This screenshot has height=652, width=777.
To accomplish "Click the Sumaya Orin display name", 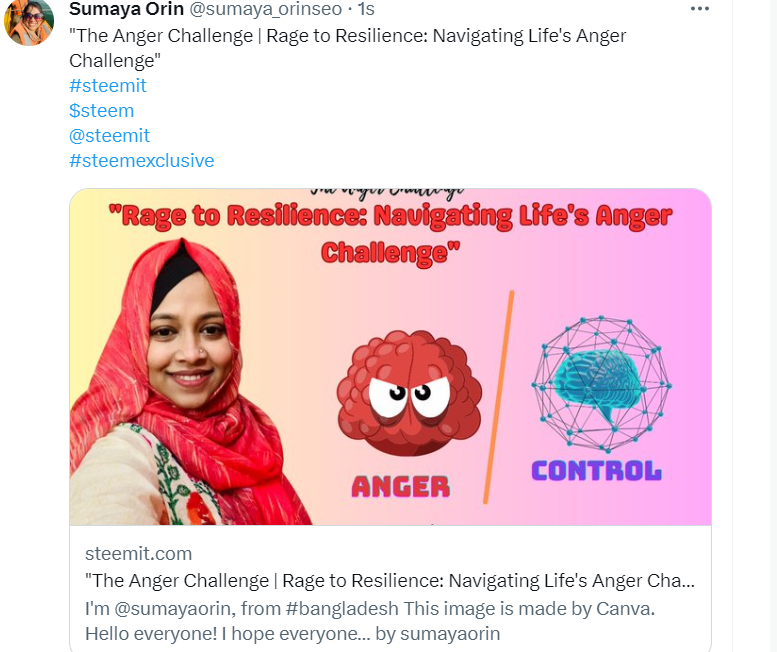I will point(126,9).
